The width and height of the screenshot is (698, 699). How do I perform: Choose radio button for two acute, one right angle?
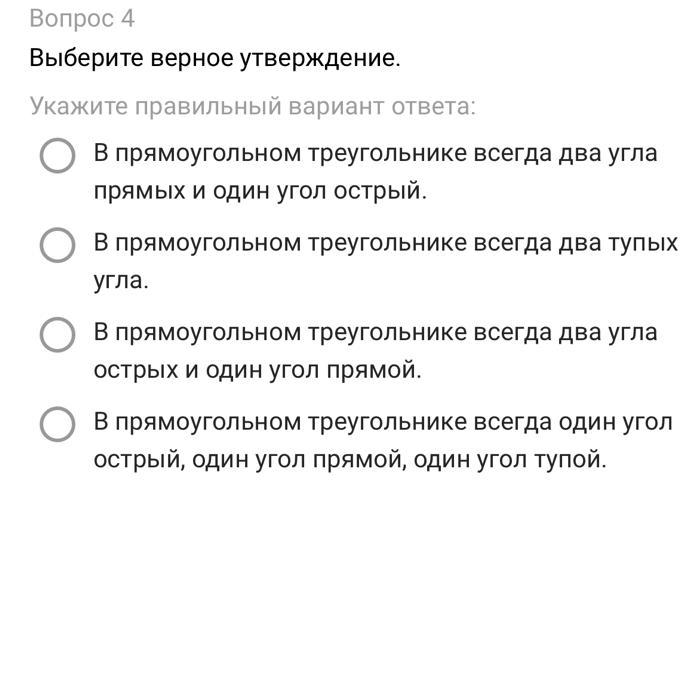tap(57, 334)
